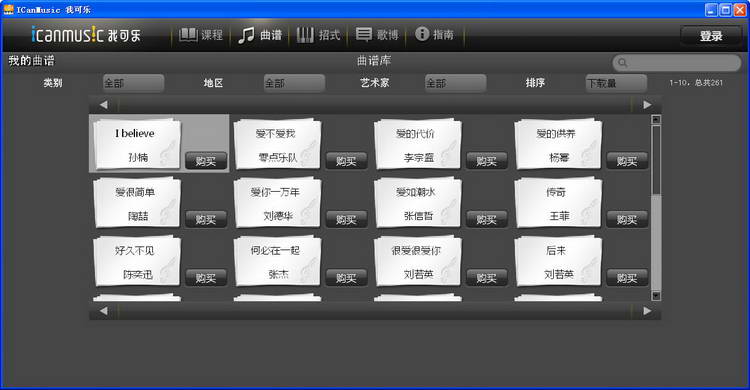Click the search box in 曲谱库

click(x=676, y=62)
